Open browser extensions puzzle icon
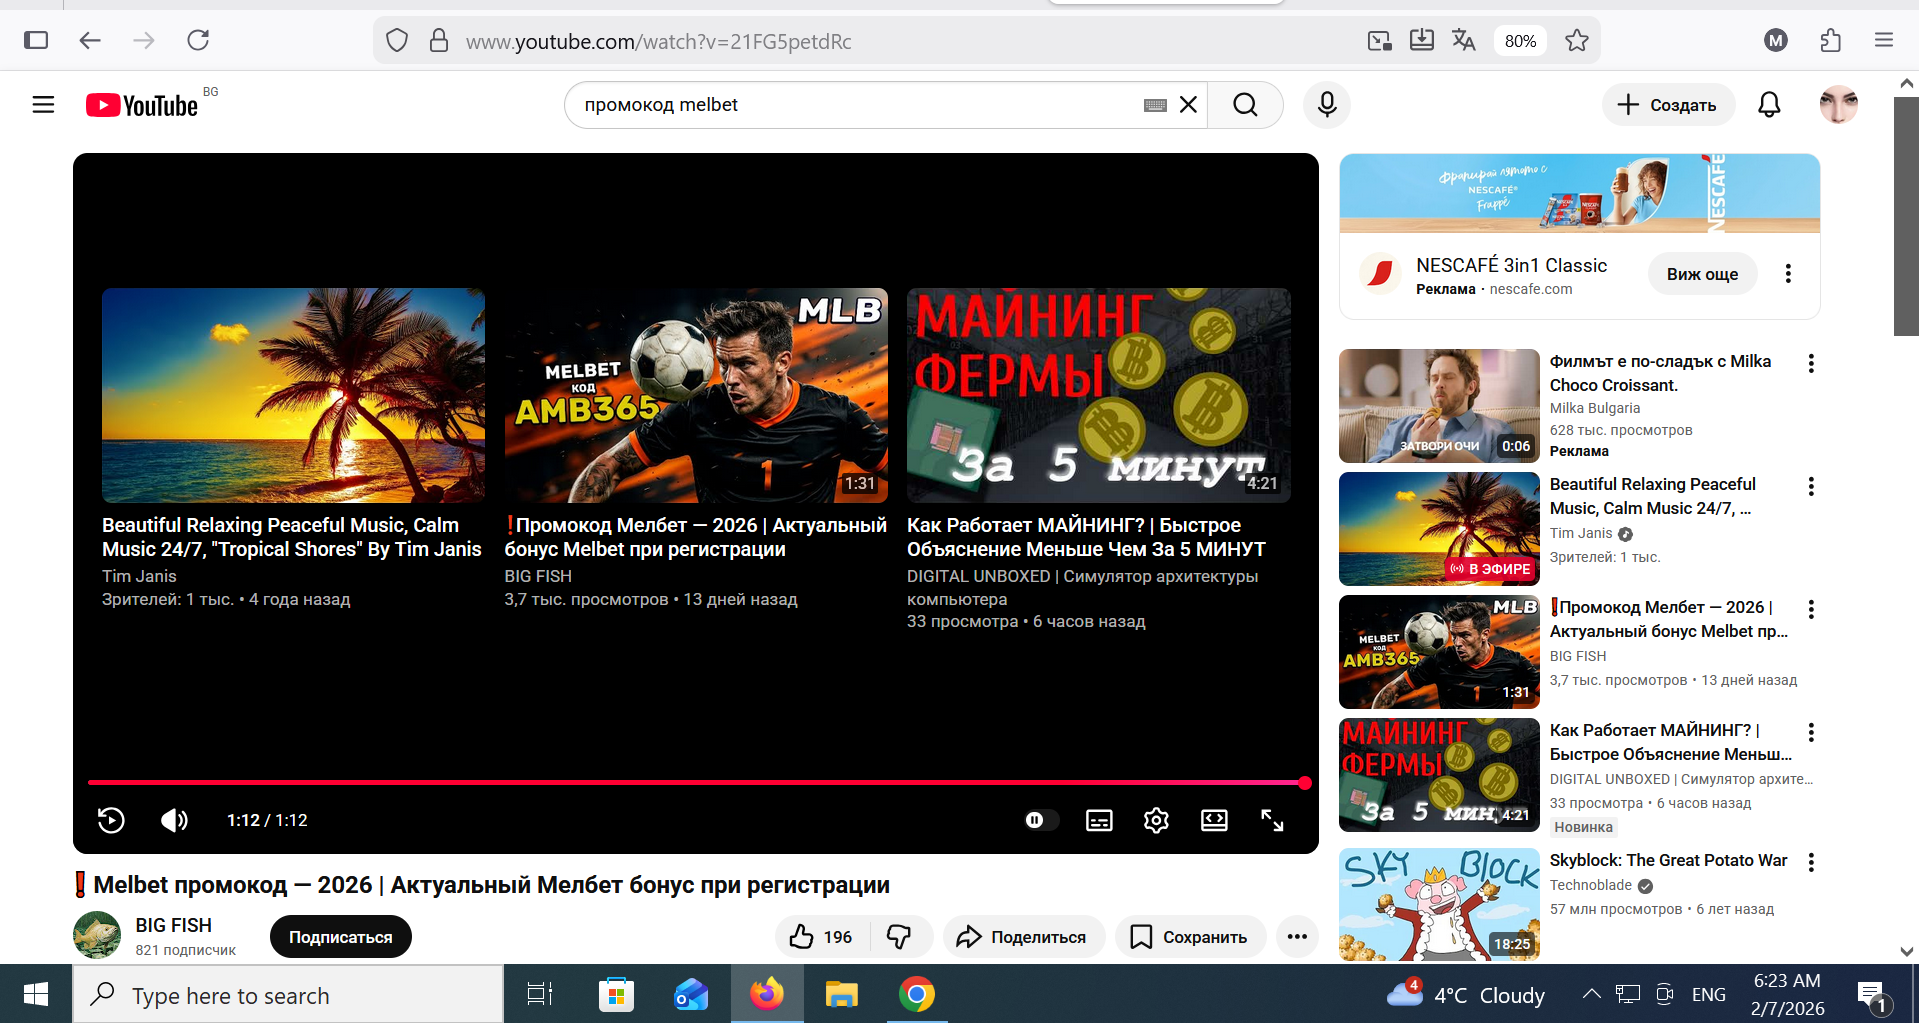The height and width of the screenshot is (1023, 1919). [1831, 40]
